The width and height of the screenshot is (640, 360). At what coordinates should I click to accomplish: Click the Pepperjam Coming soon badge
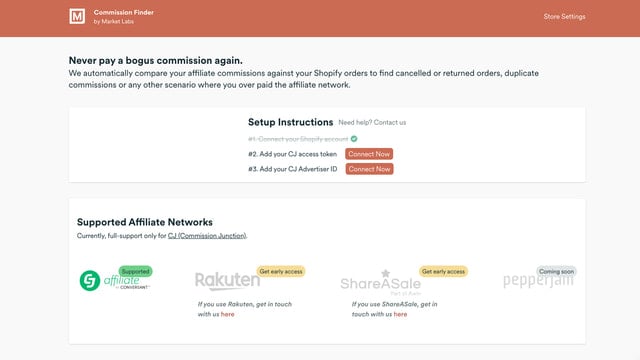tap(556, 271)
